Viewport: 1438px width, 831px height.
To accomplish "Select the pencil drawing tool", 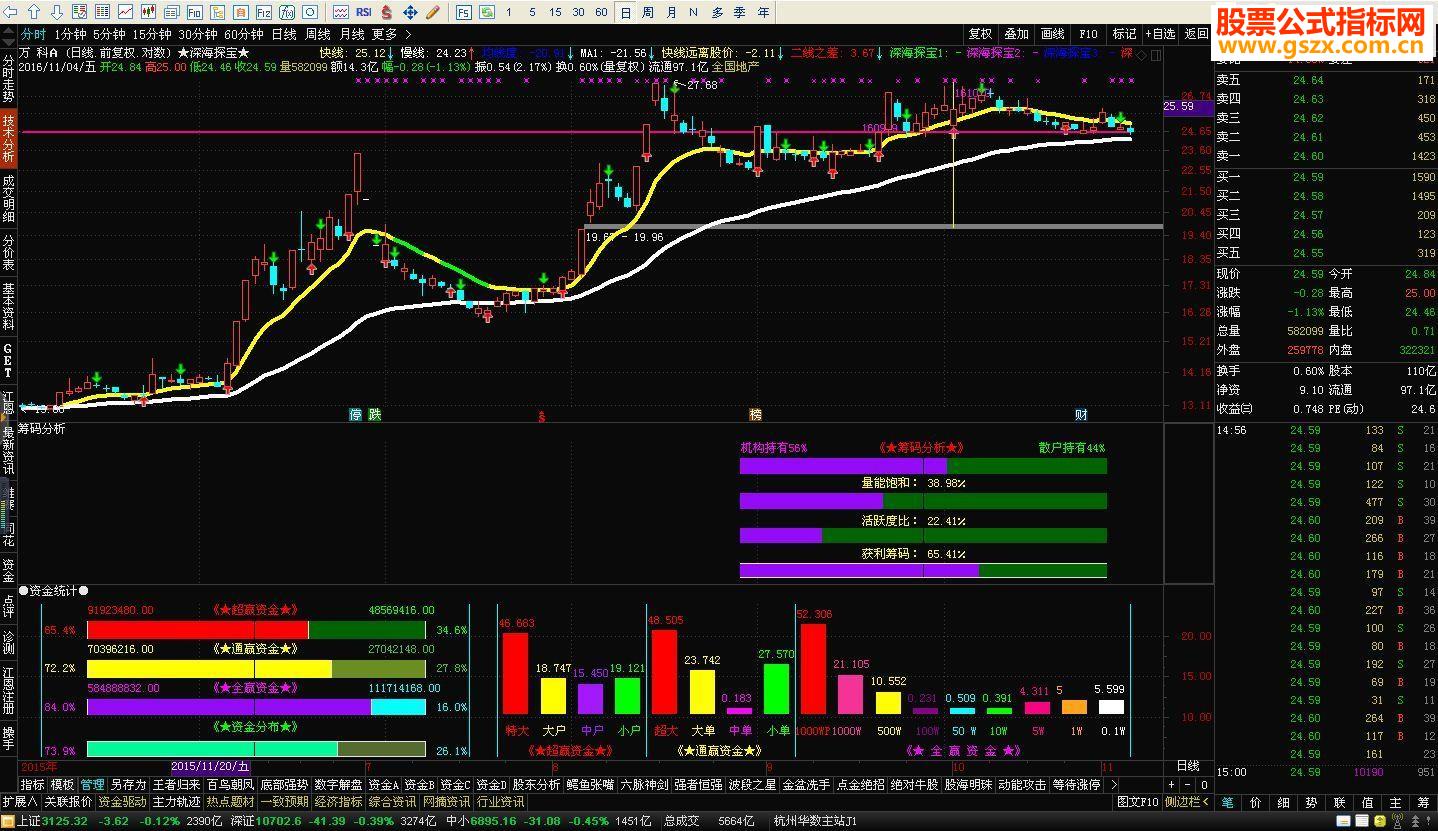I will click(x=433, y=12).
